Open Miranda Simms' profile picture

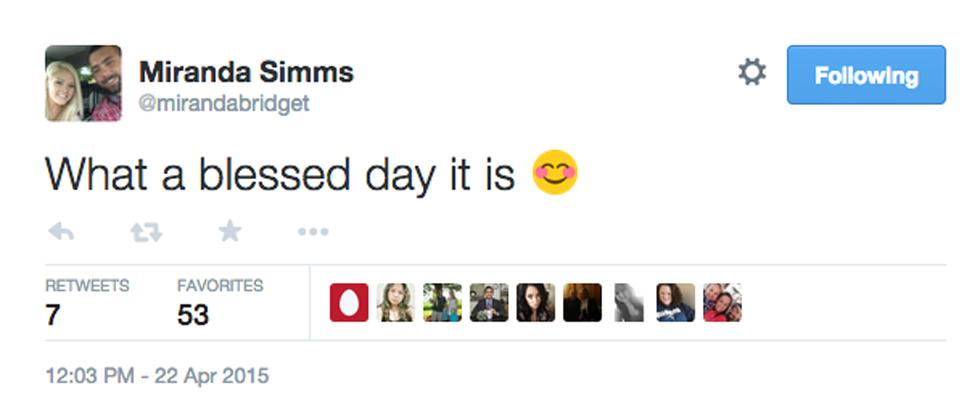pyautogui.click(x=83, y=84)
